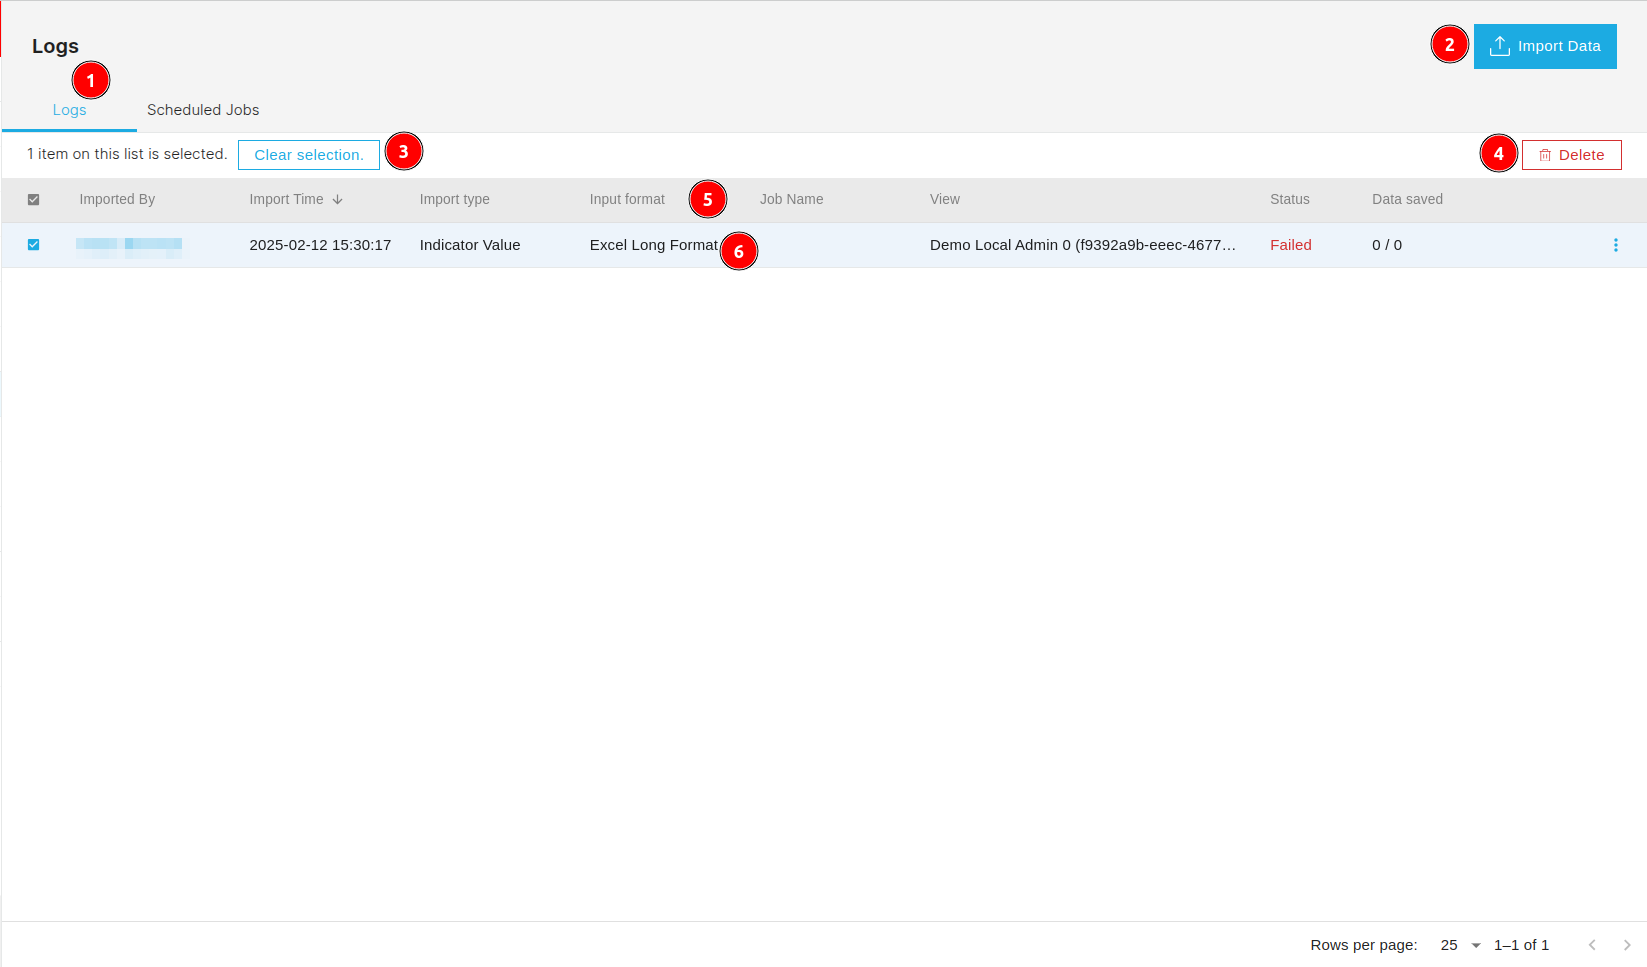Go to the previous page arrow
Viewport: 1647px width, 967px height.
pos(1592,945)
